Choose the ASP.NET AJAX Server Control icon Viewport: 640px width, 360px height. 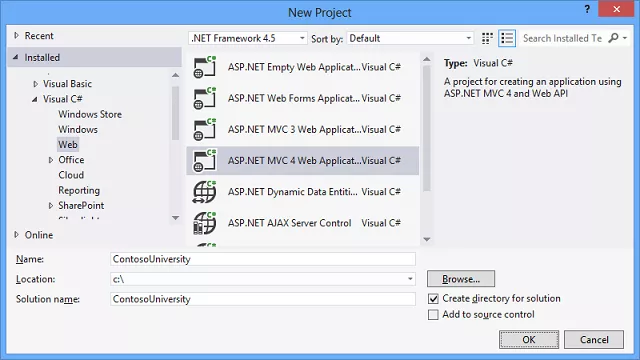click(x=204, y=223)
